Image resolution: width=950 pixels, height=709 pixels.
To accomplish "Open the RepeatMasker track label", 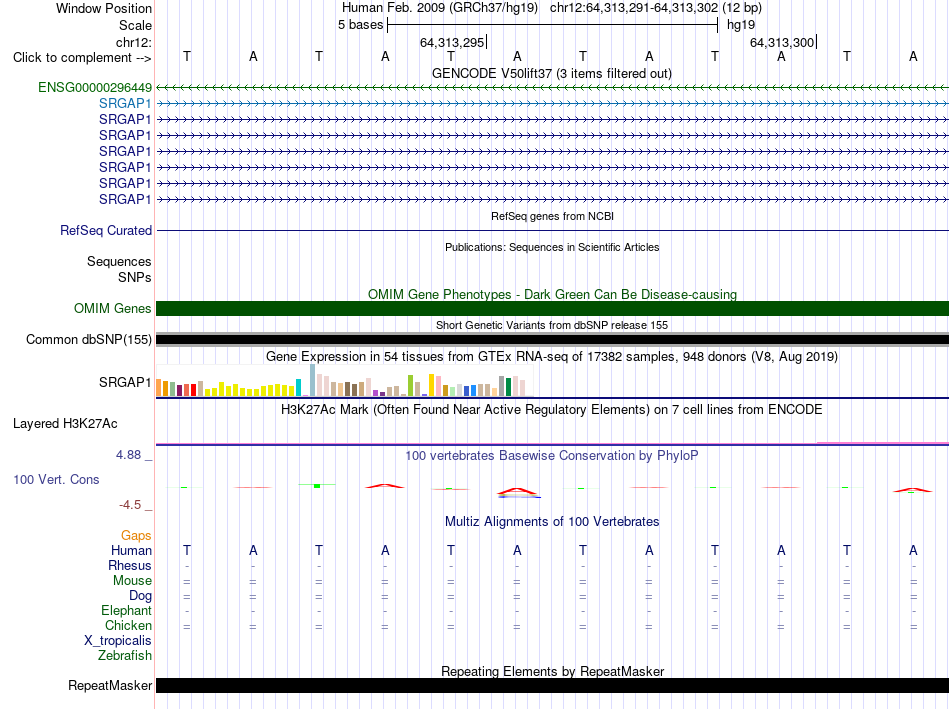I will point(110,685).
